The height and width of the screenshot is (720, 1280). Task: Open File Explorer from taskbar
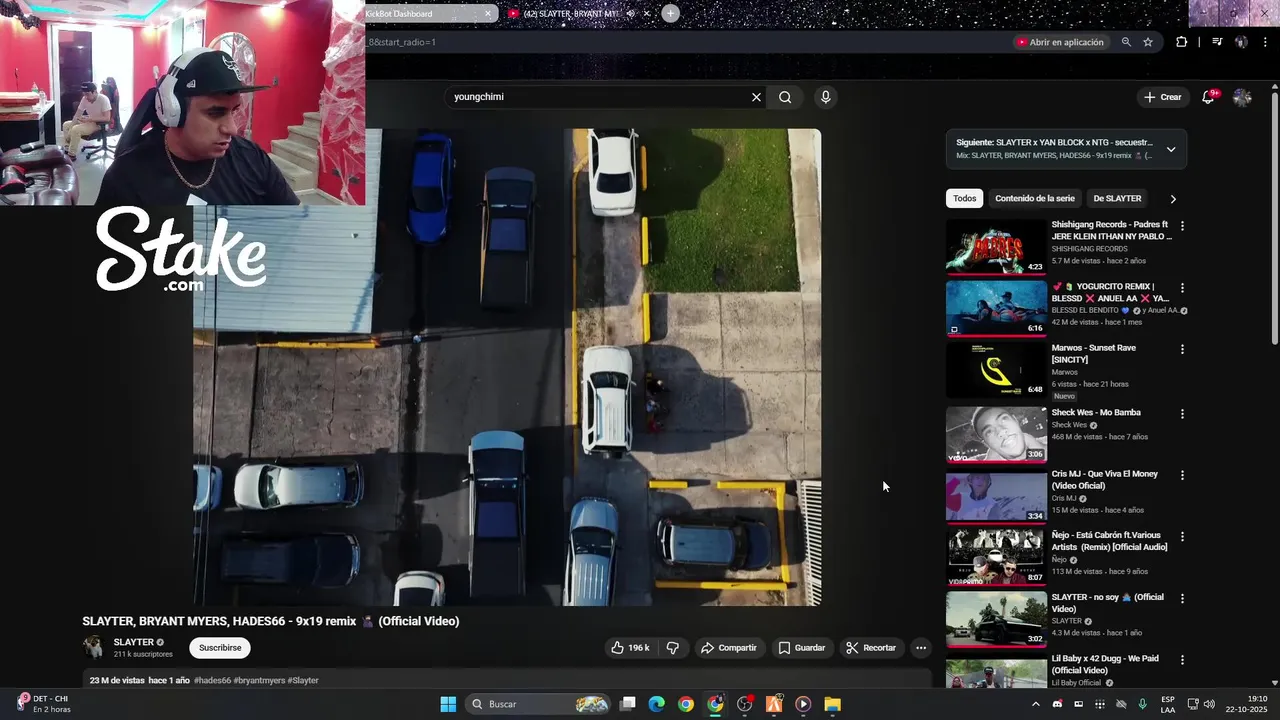832,704
